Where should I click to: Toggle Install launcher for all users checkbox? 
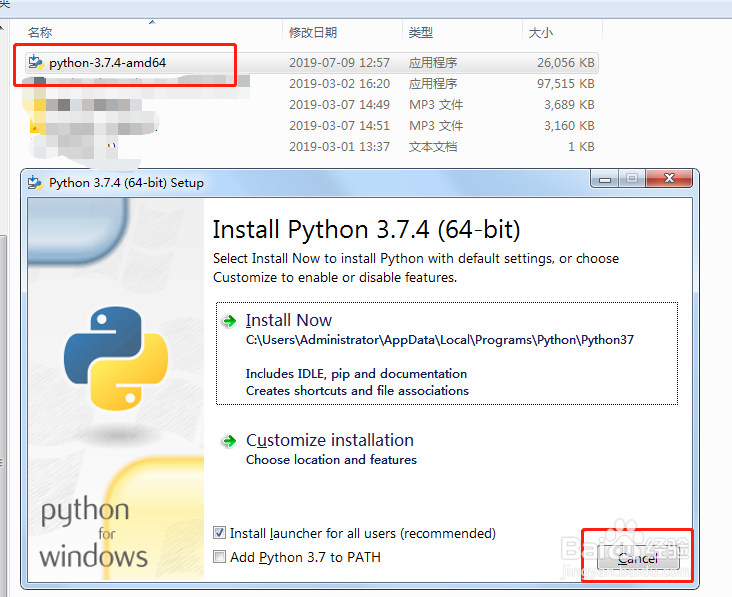[x=220, y=534]
